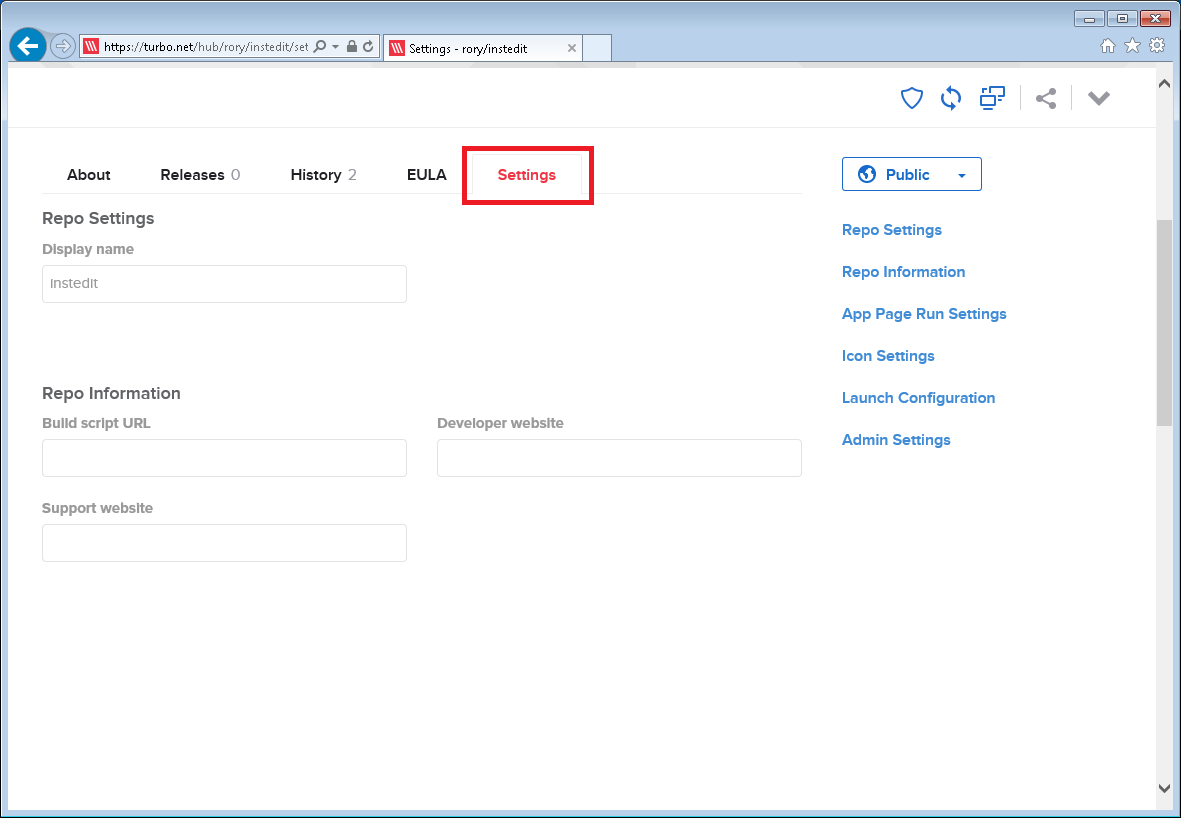Click the sync/update icon
This screenshot has width=1181, height=818.
950,98
